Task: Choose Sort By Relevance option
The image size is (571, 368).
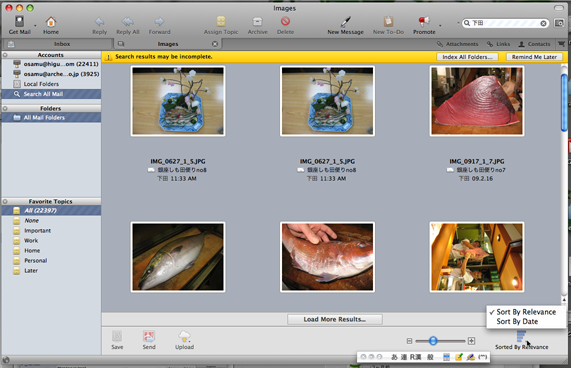Action: [526, 312]
